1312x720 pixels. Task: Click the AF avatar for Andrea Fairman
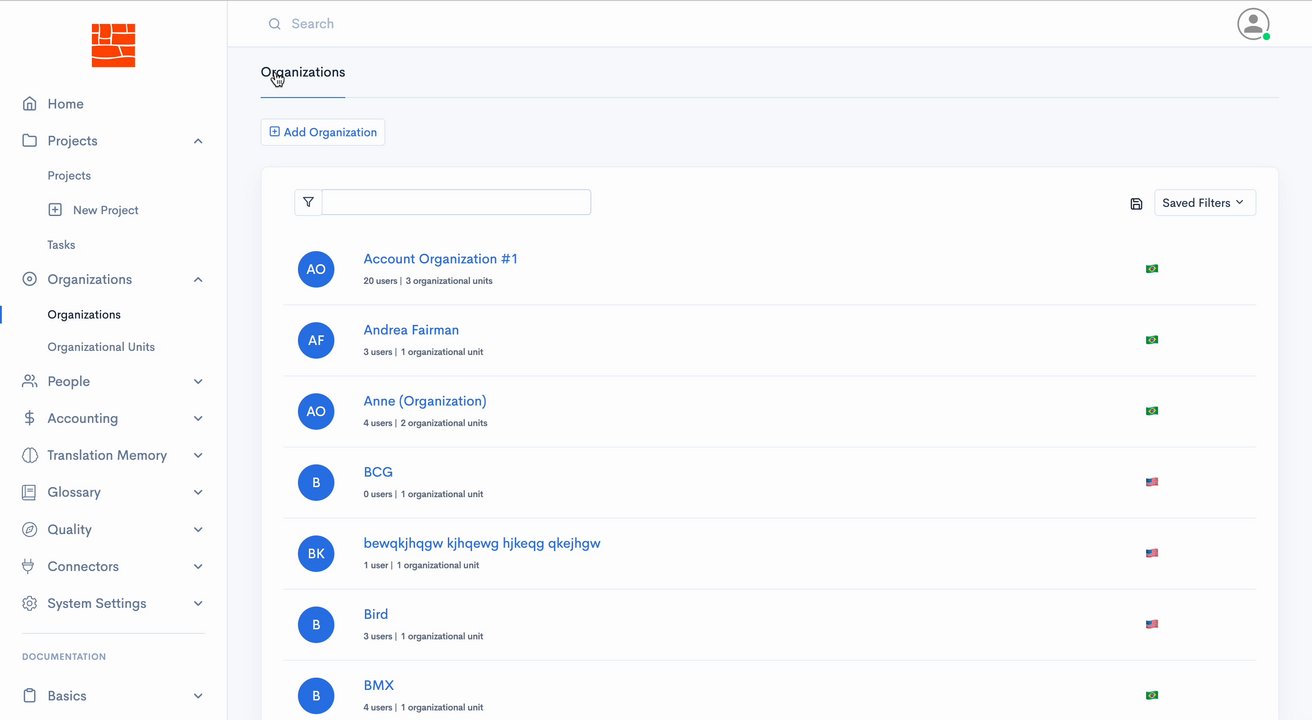(316, 340)
